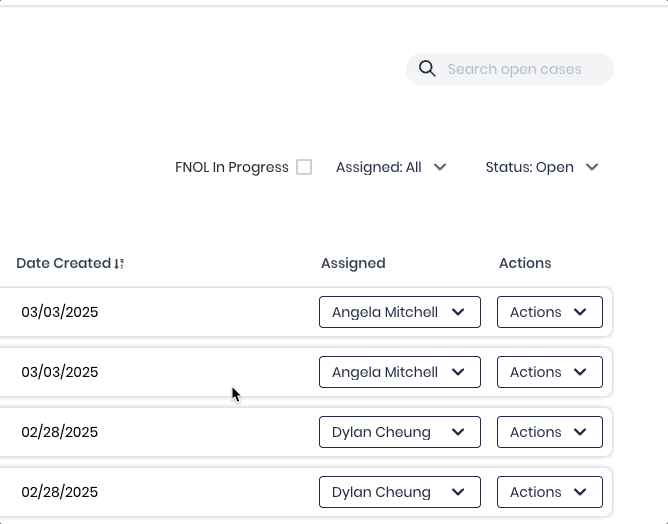Open the 'Status: Open' filter dropdown
Screen dimensions: 668x524
[x=541, y=168]
